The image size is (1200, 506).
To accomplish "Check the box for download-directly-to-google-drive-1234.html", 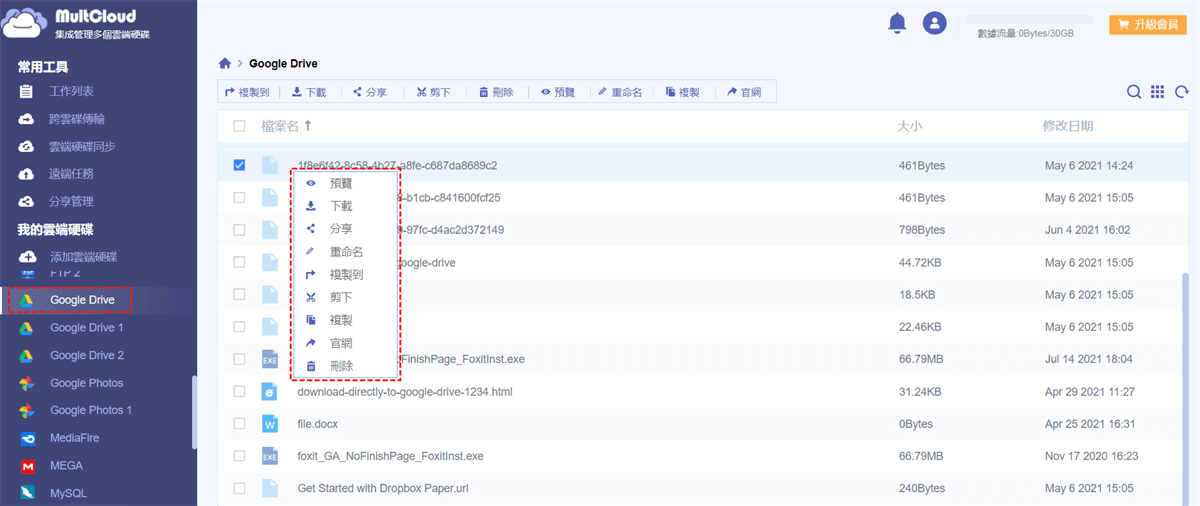I will pyautogui.click(x=239, y=392).
